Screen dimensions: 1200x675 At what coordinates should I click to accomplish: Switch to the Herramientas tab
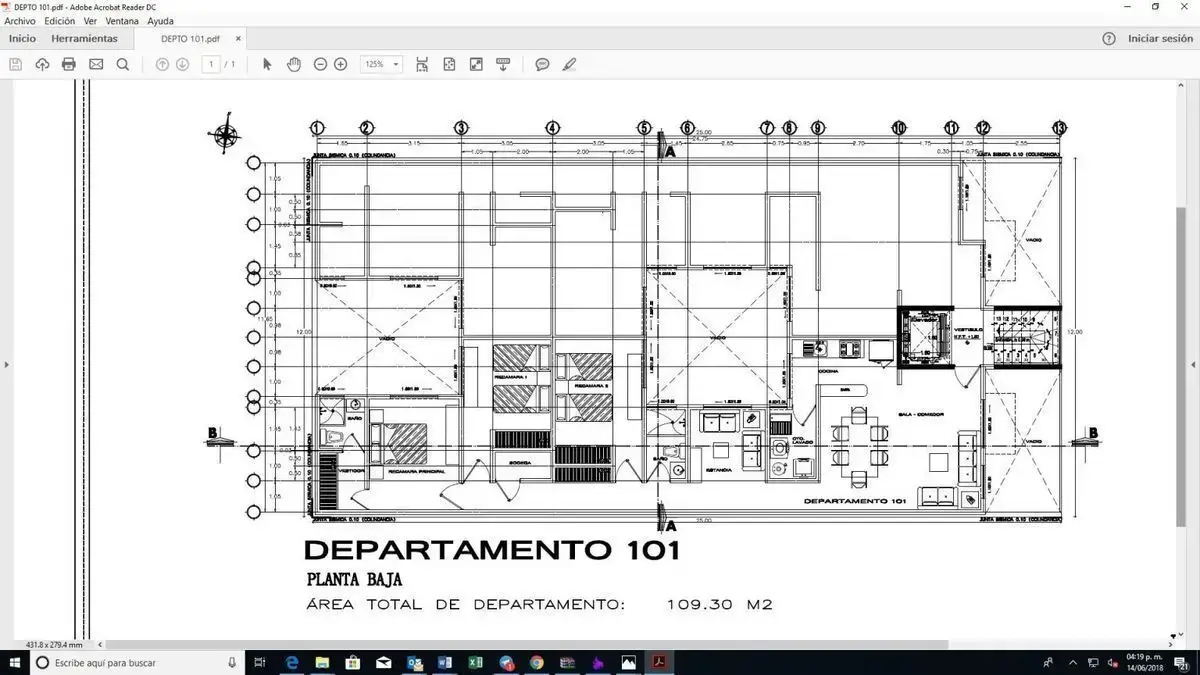(x=84, y=39)
